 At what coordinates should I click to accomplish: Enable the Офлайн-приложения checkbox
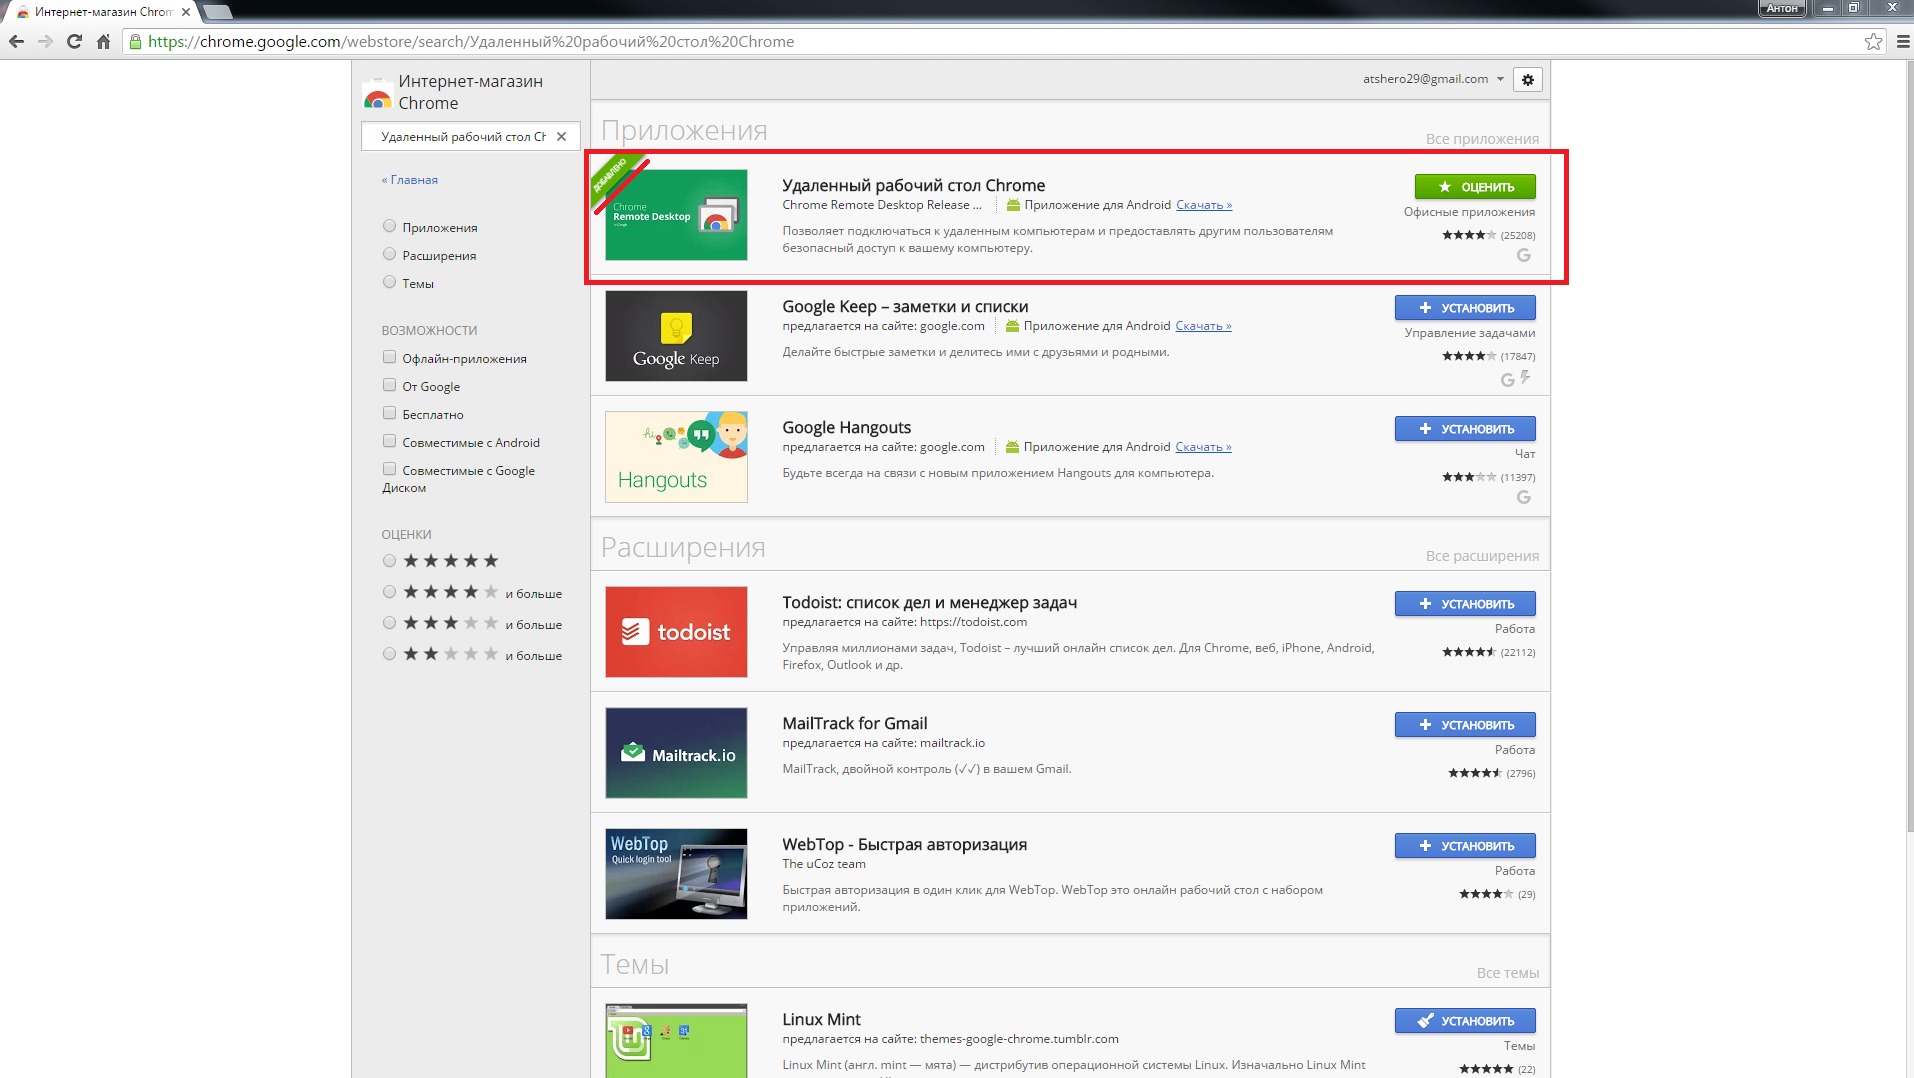pos(389,357)
